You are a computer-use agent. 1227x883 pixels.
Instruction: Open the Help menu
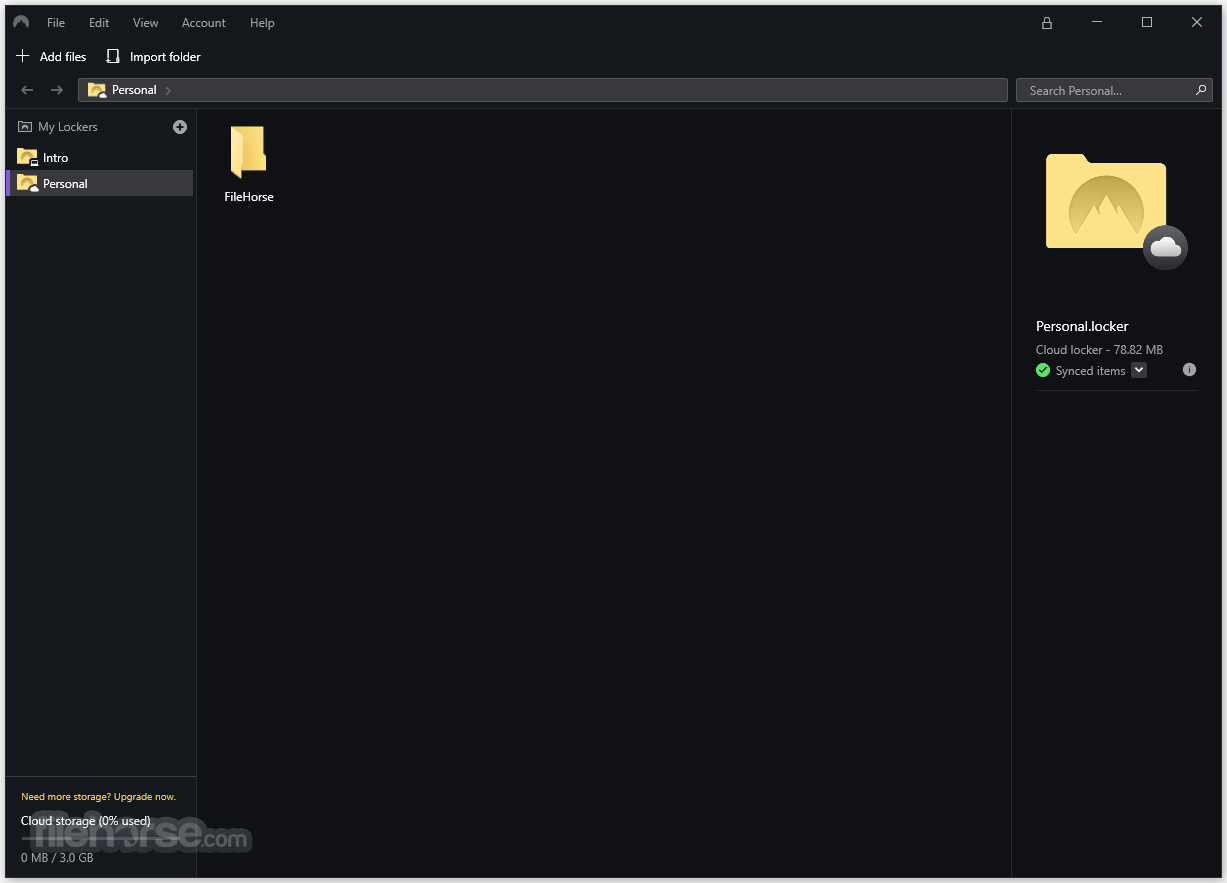[x=262, y=23]
